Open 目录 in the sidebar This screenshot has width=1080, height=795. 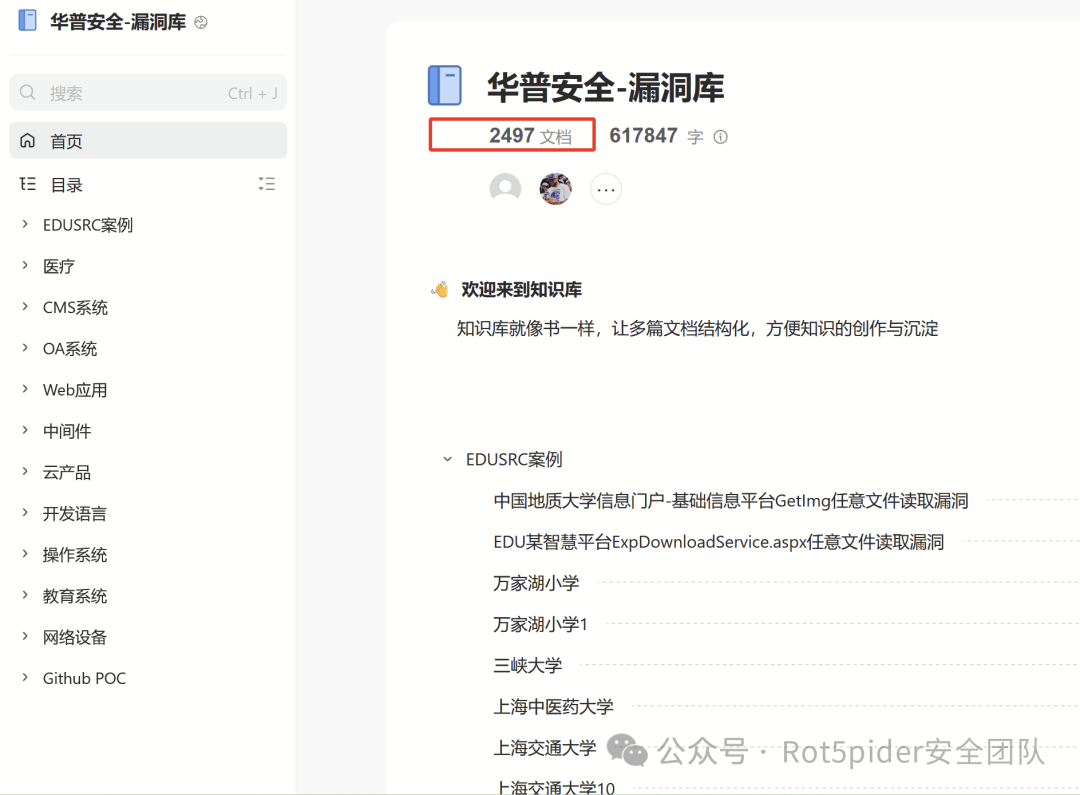67,185
